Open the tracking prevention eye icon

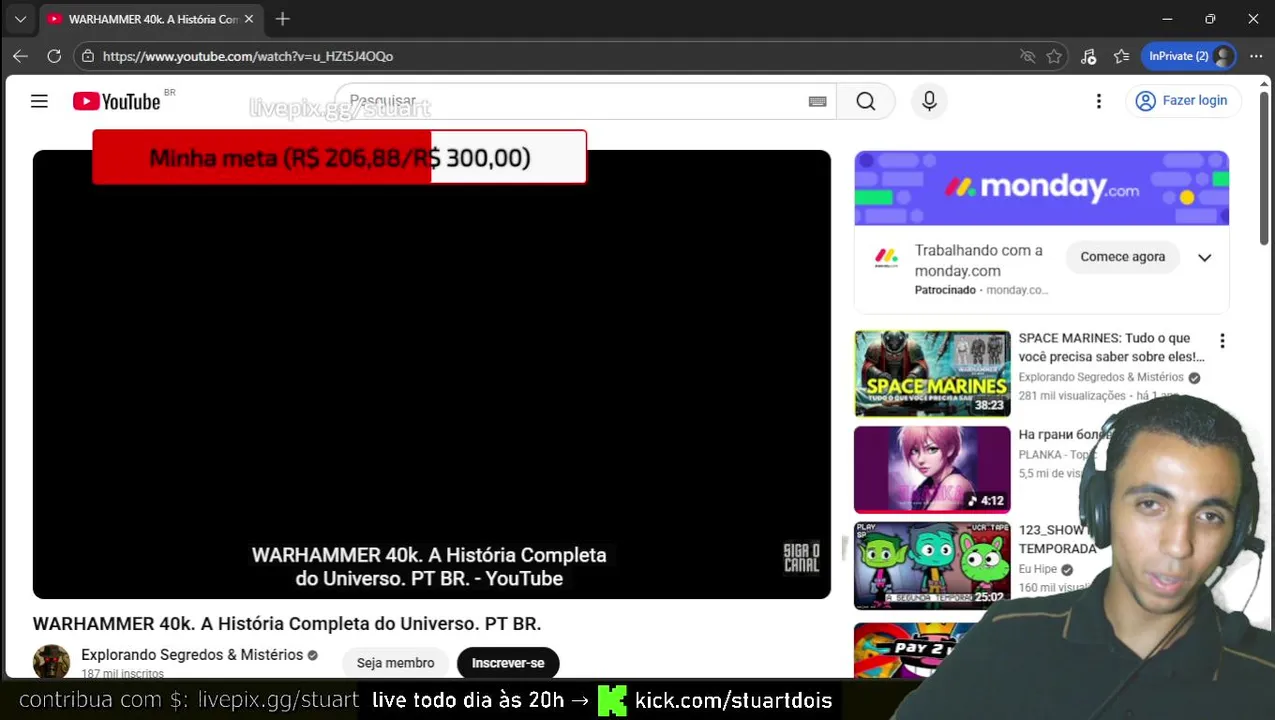click(1027, 56)
